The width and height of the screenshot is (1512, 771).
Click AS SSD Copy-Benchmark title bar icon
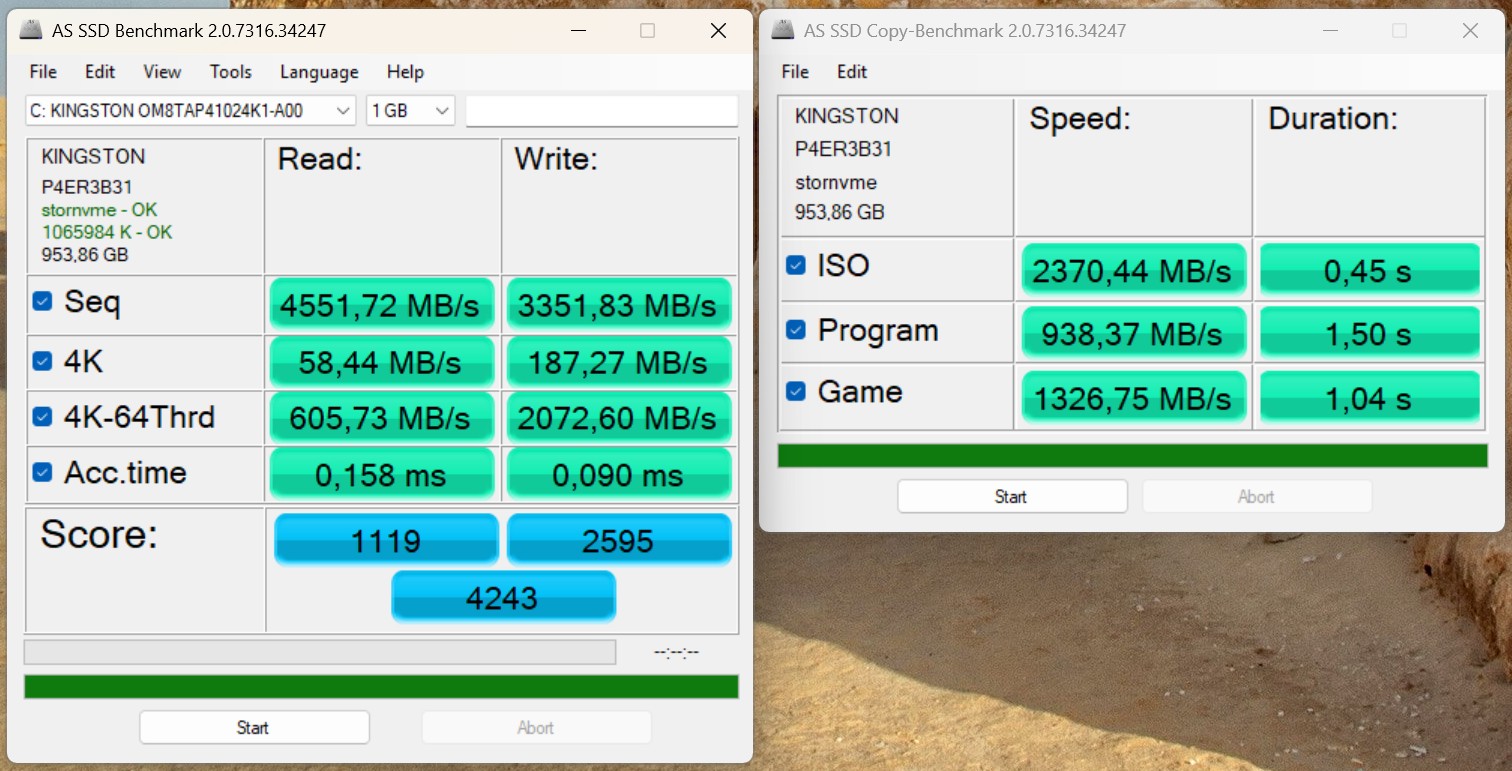(x=783, y=30)
